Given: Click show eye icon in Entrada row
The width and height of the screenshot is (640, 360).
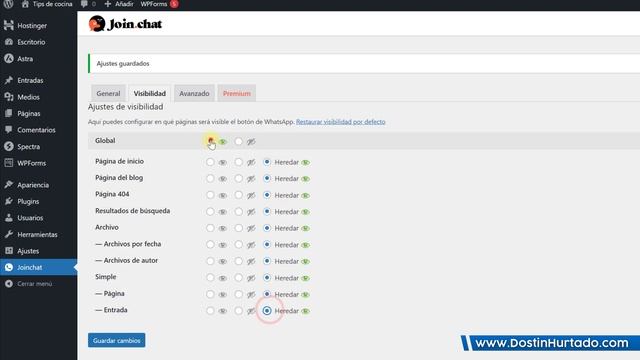Looking at the screenshot, I should pos(222,311).
